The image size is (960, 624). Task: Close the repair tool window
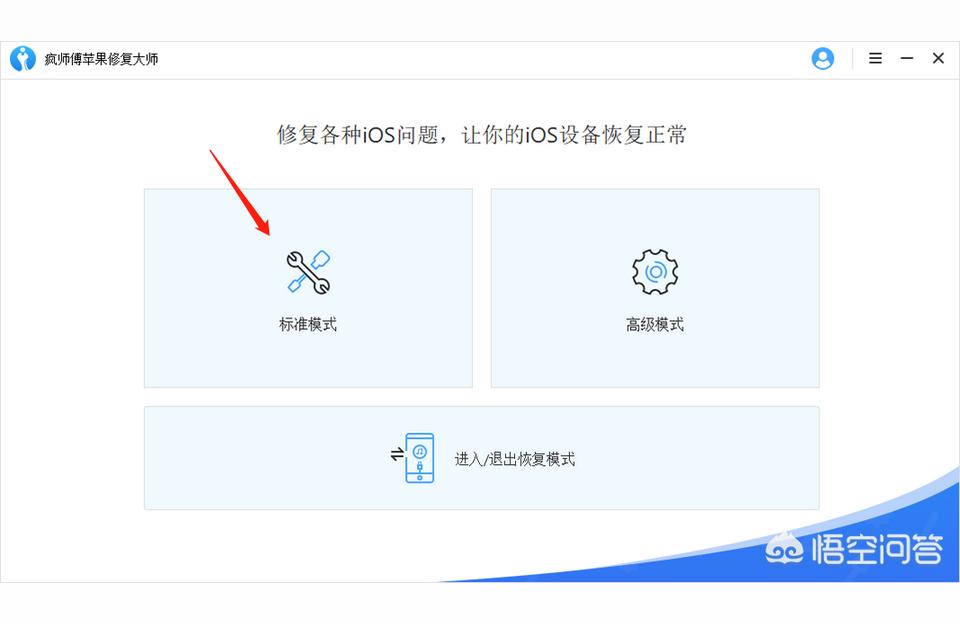click(x=938, y=58)
